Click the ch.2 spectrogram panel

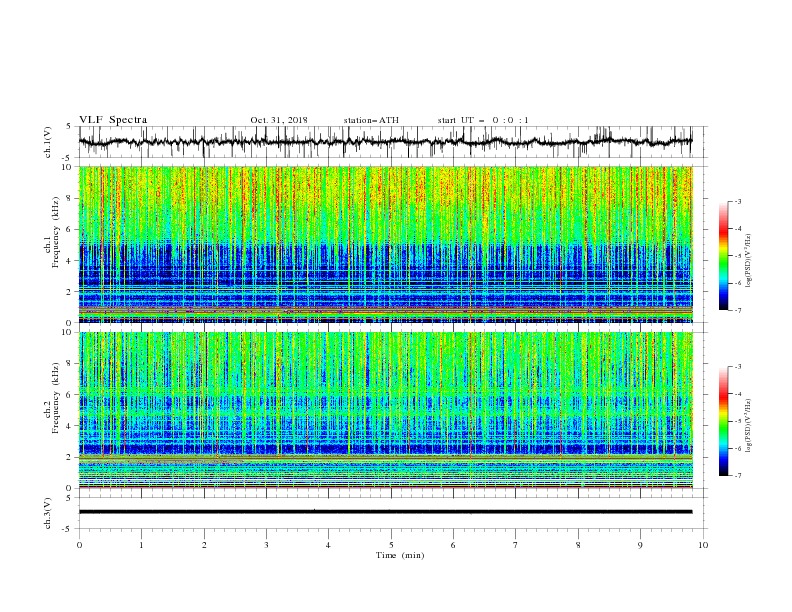[385, 410]
